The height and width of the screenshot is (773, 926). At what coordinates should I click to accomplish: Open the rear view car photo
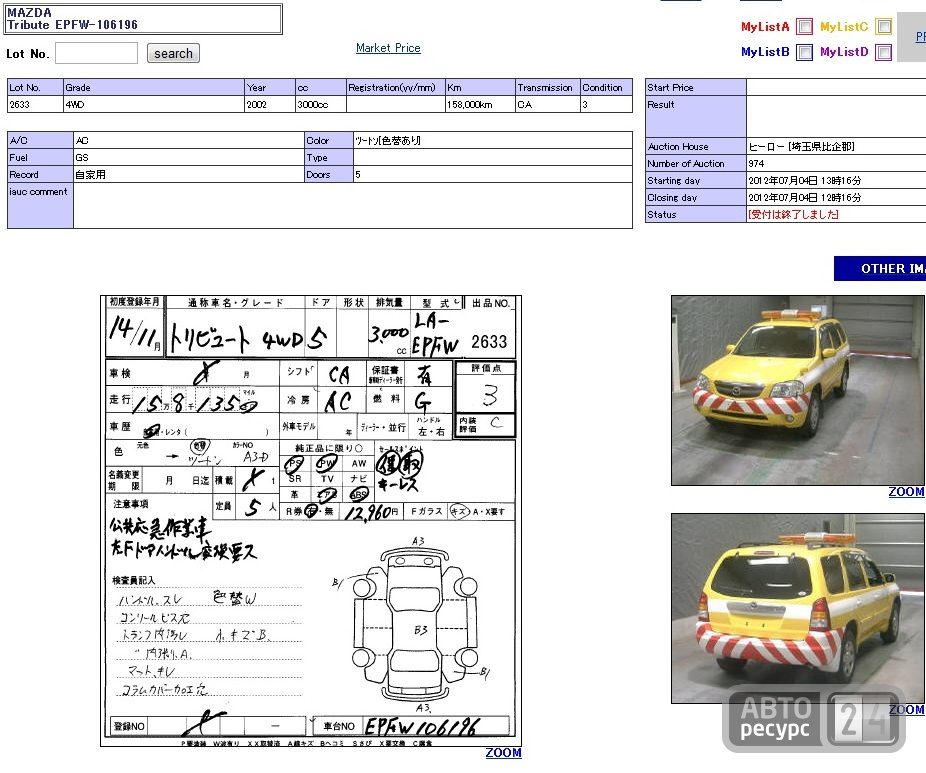coord(798,608)
